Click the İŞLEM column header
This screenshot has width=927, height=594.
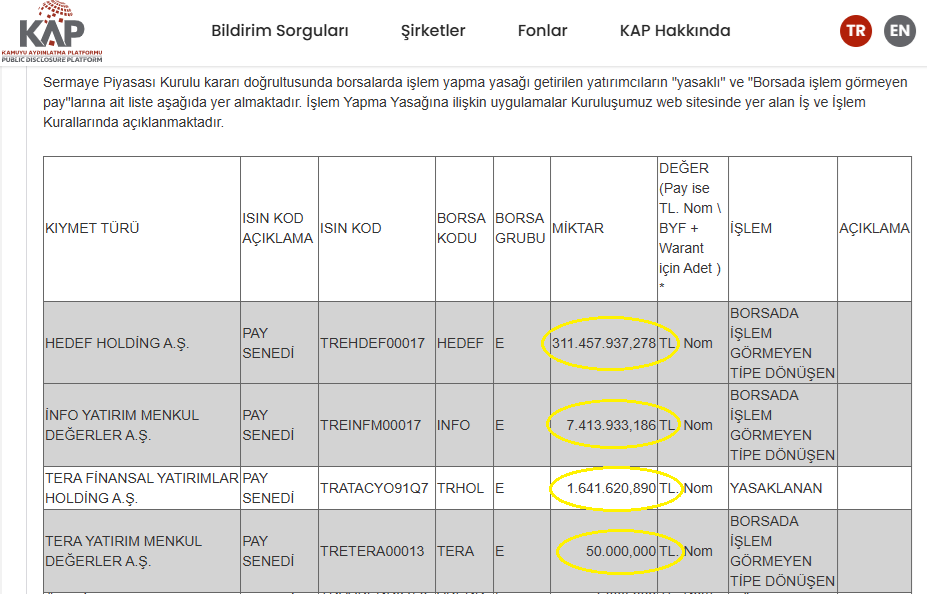[783, 229]
